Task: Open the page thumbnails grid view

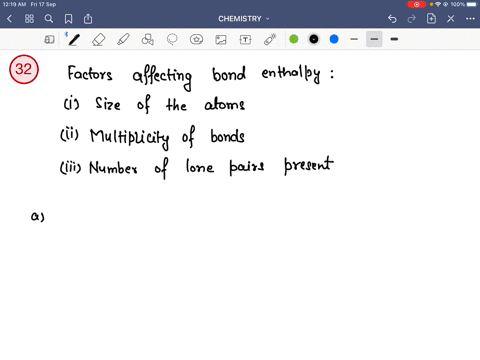Action: [29, 19]
